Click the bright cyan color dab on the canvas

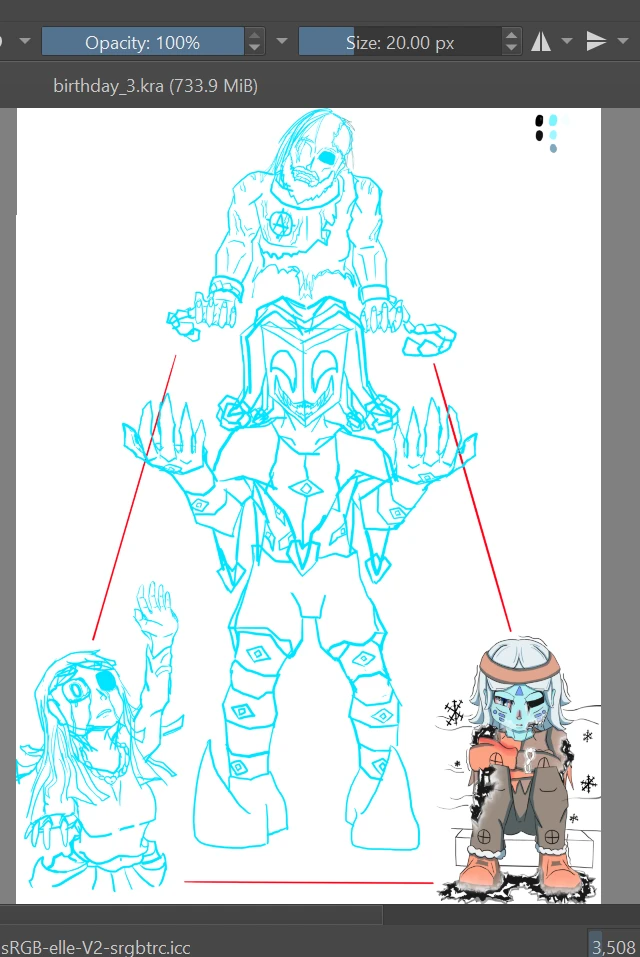pos(553,120)
